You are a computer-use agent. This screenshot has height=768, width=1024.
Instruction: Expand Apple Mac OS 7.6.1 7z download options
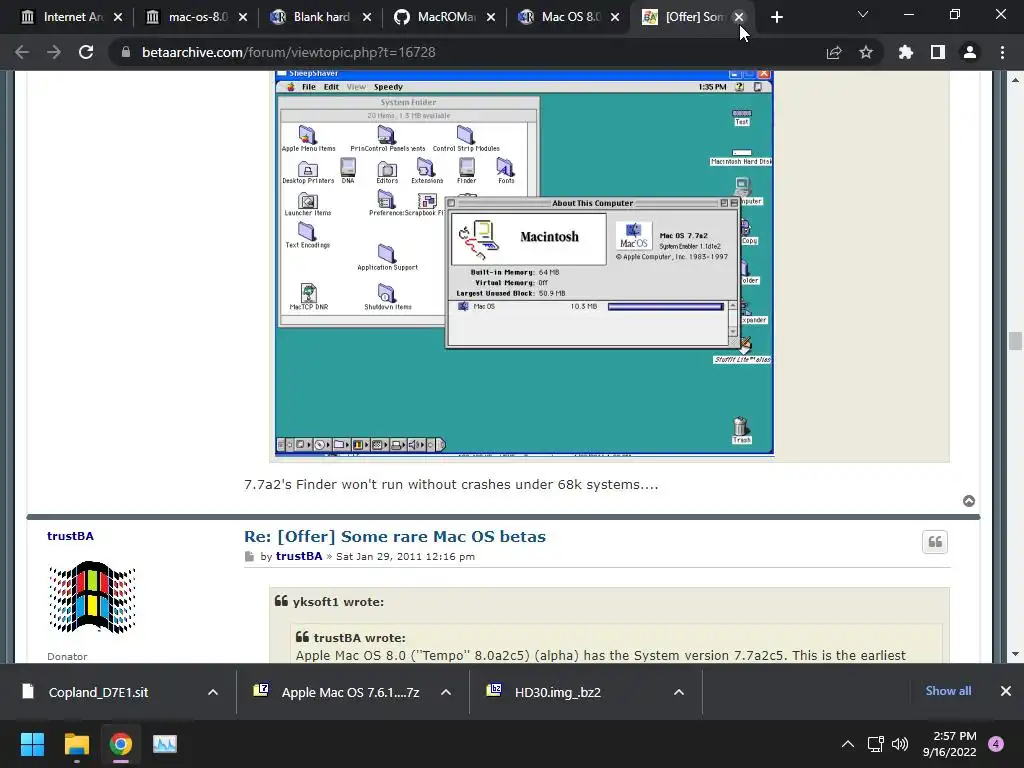pyautogui.click(x=446, y=692)
